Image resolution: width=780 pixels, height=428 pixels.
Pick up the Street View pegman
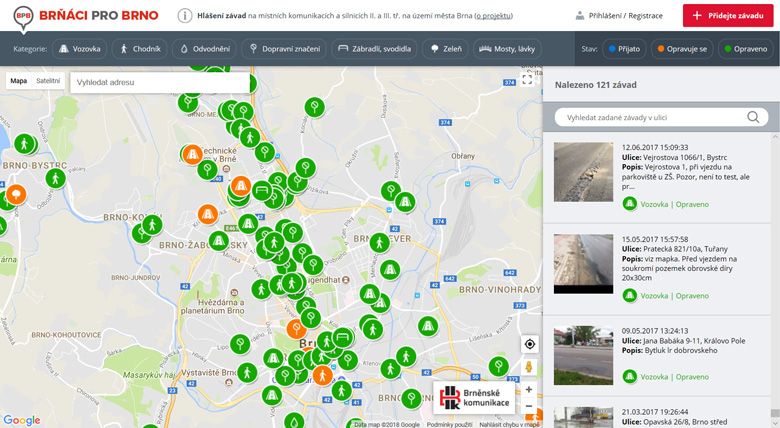pyautogui.click(x=529, y=367)
